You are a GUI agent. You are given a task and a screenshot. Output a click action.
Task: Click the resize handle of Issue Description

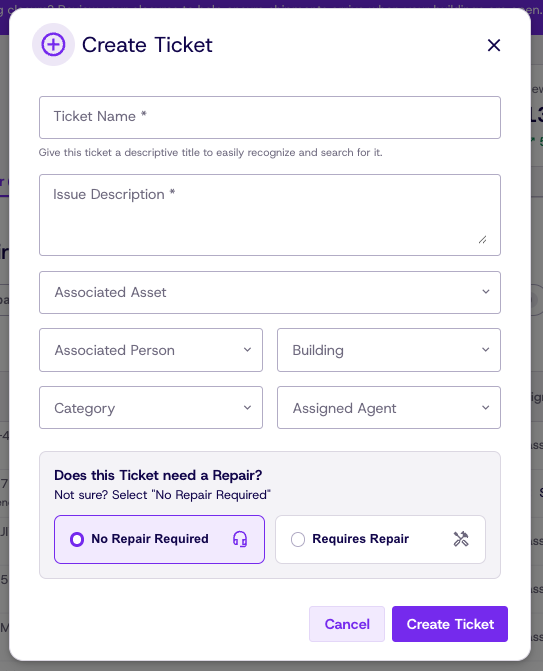(483, 240)
